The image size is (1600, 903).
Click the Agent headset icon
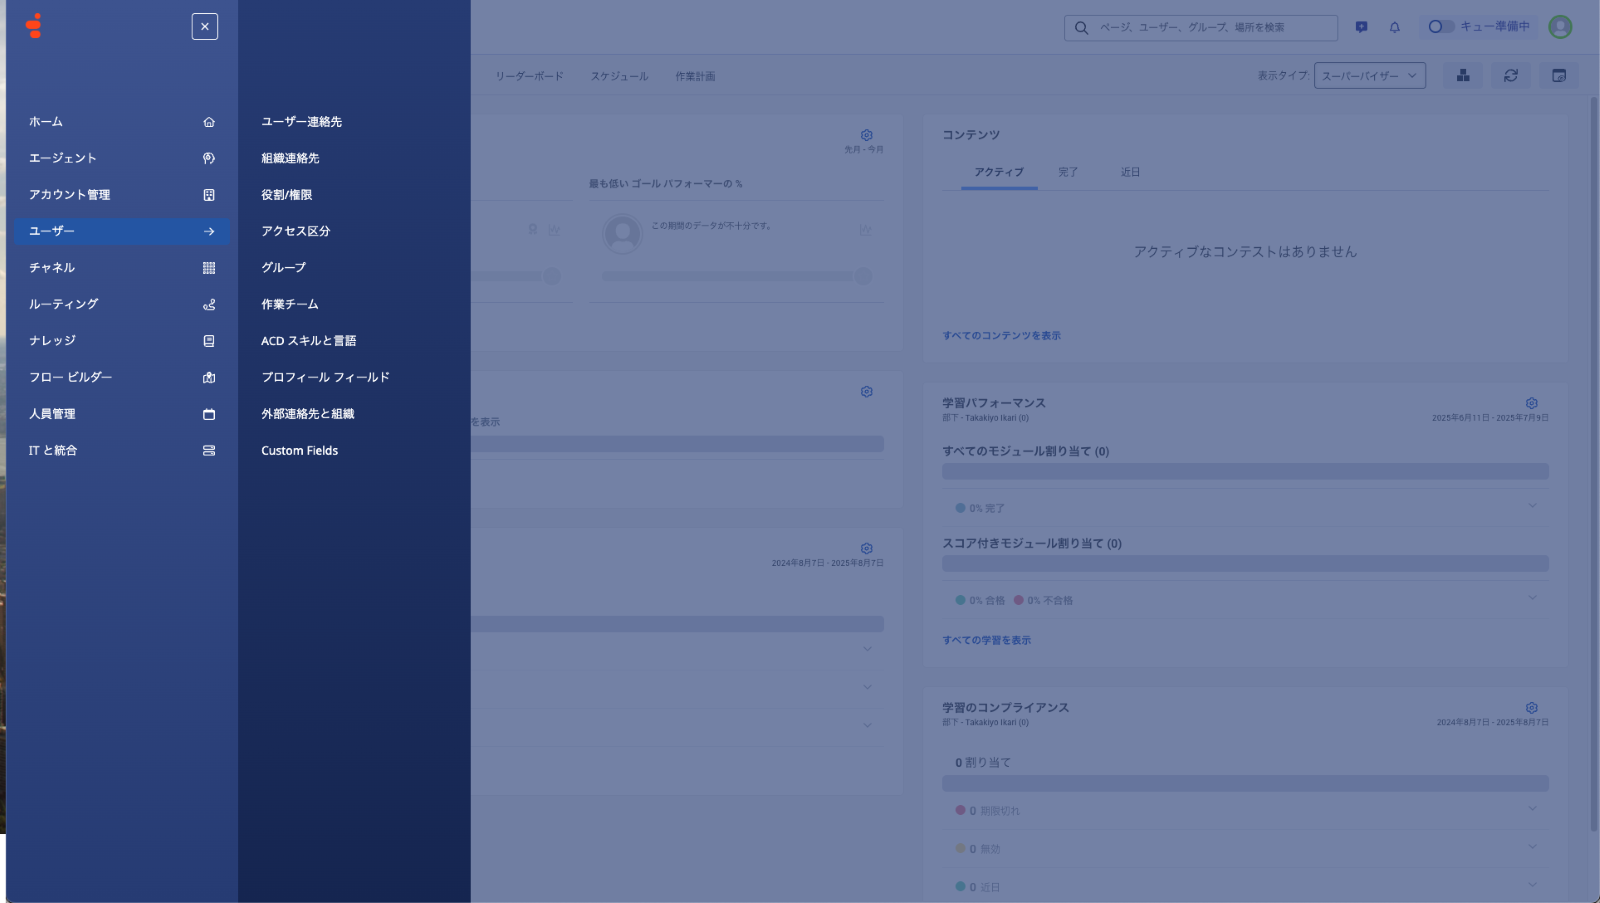coord(209,158)
